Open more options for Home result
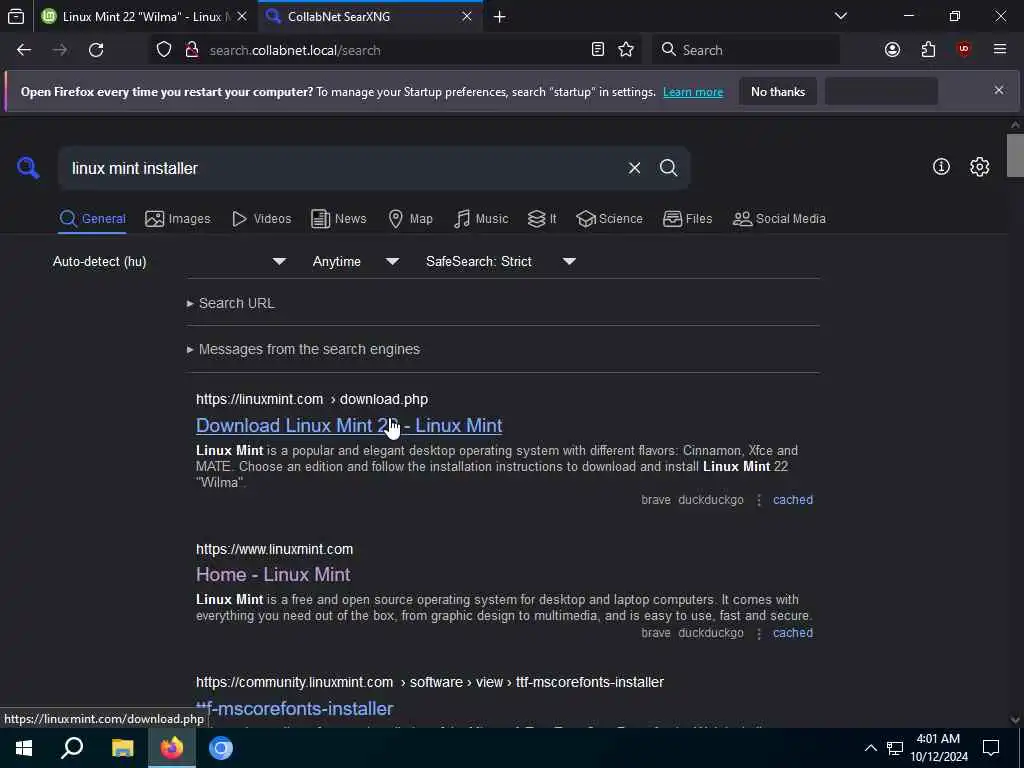This screenshot has width=1024, height=768. [x=758, y=633]
